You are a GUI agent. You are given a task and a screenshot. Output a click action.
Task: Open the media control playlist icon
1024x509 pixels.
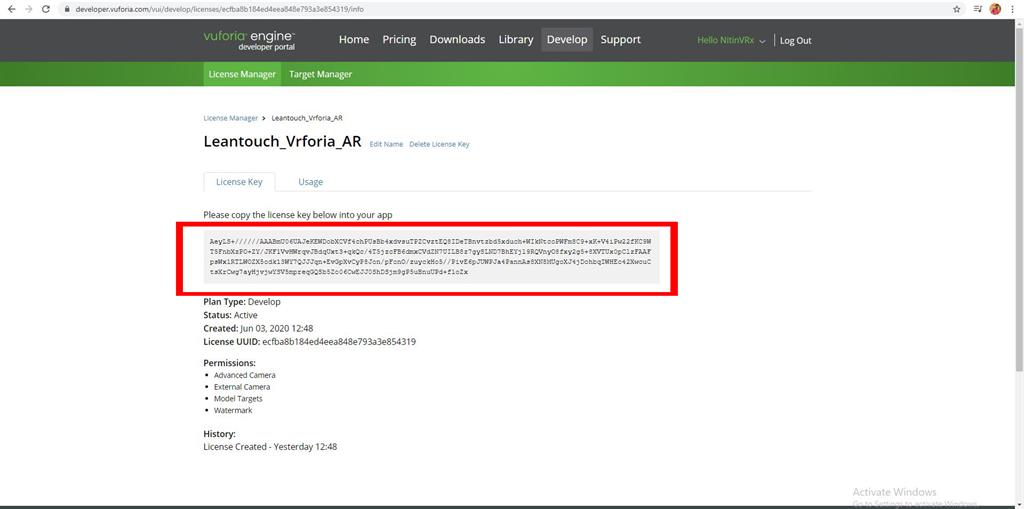point(977,9)
